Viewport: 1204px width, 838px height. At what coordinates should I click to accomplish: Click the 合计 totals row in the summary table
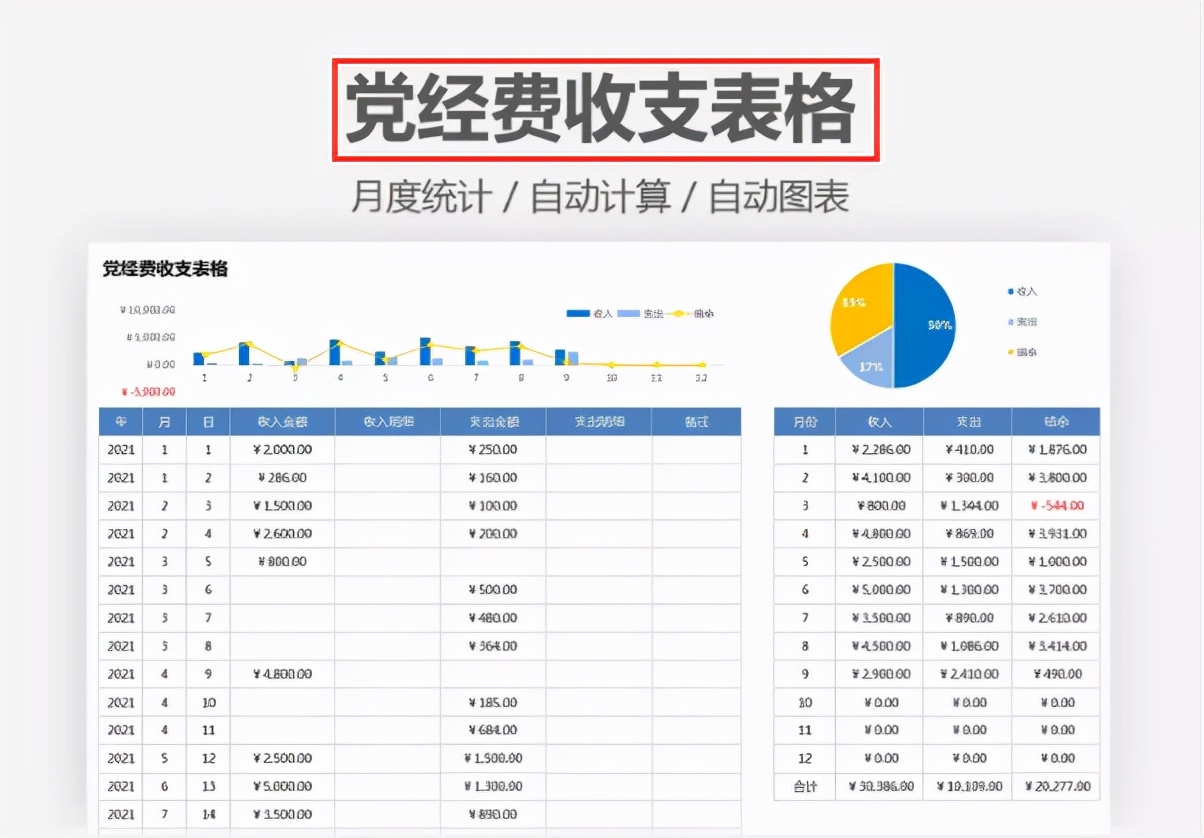pos(804,786)
